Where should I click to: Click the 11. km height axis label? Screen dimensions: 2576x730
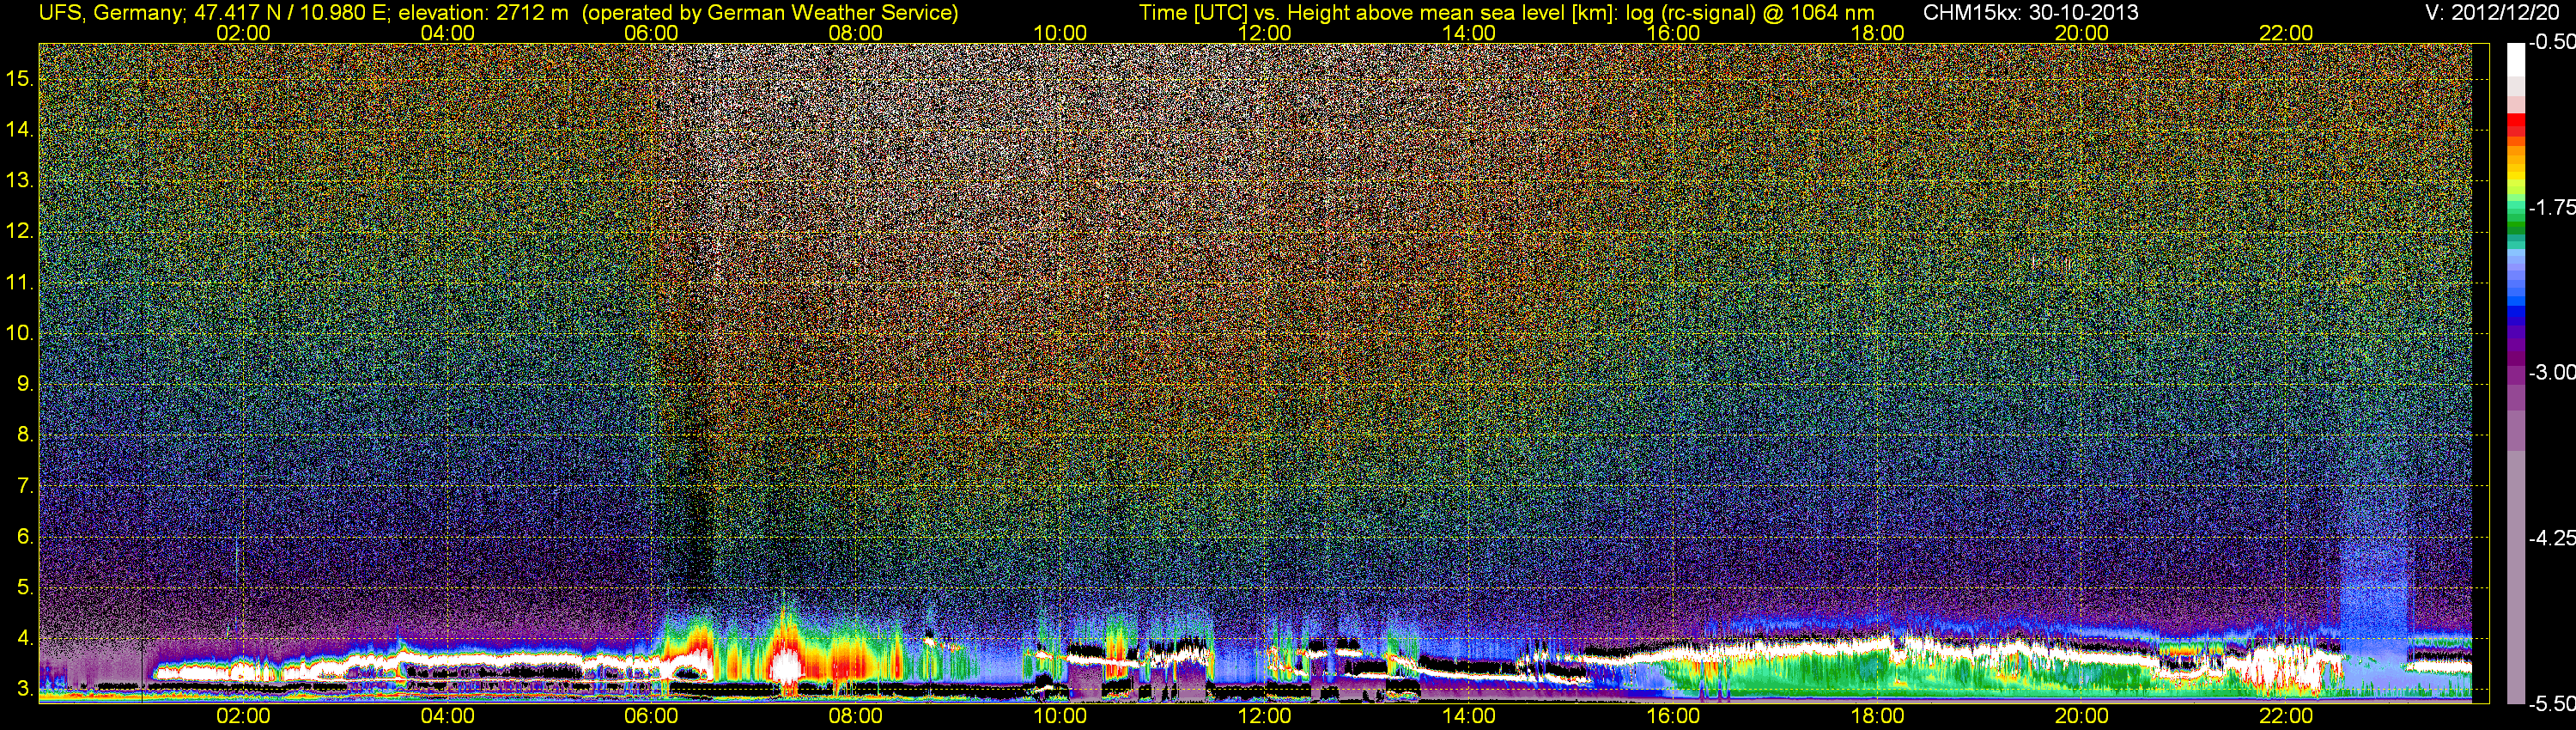(x=20, y=282)
